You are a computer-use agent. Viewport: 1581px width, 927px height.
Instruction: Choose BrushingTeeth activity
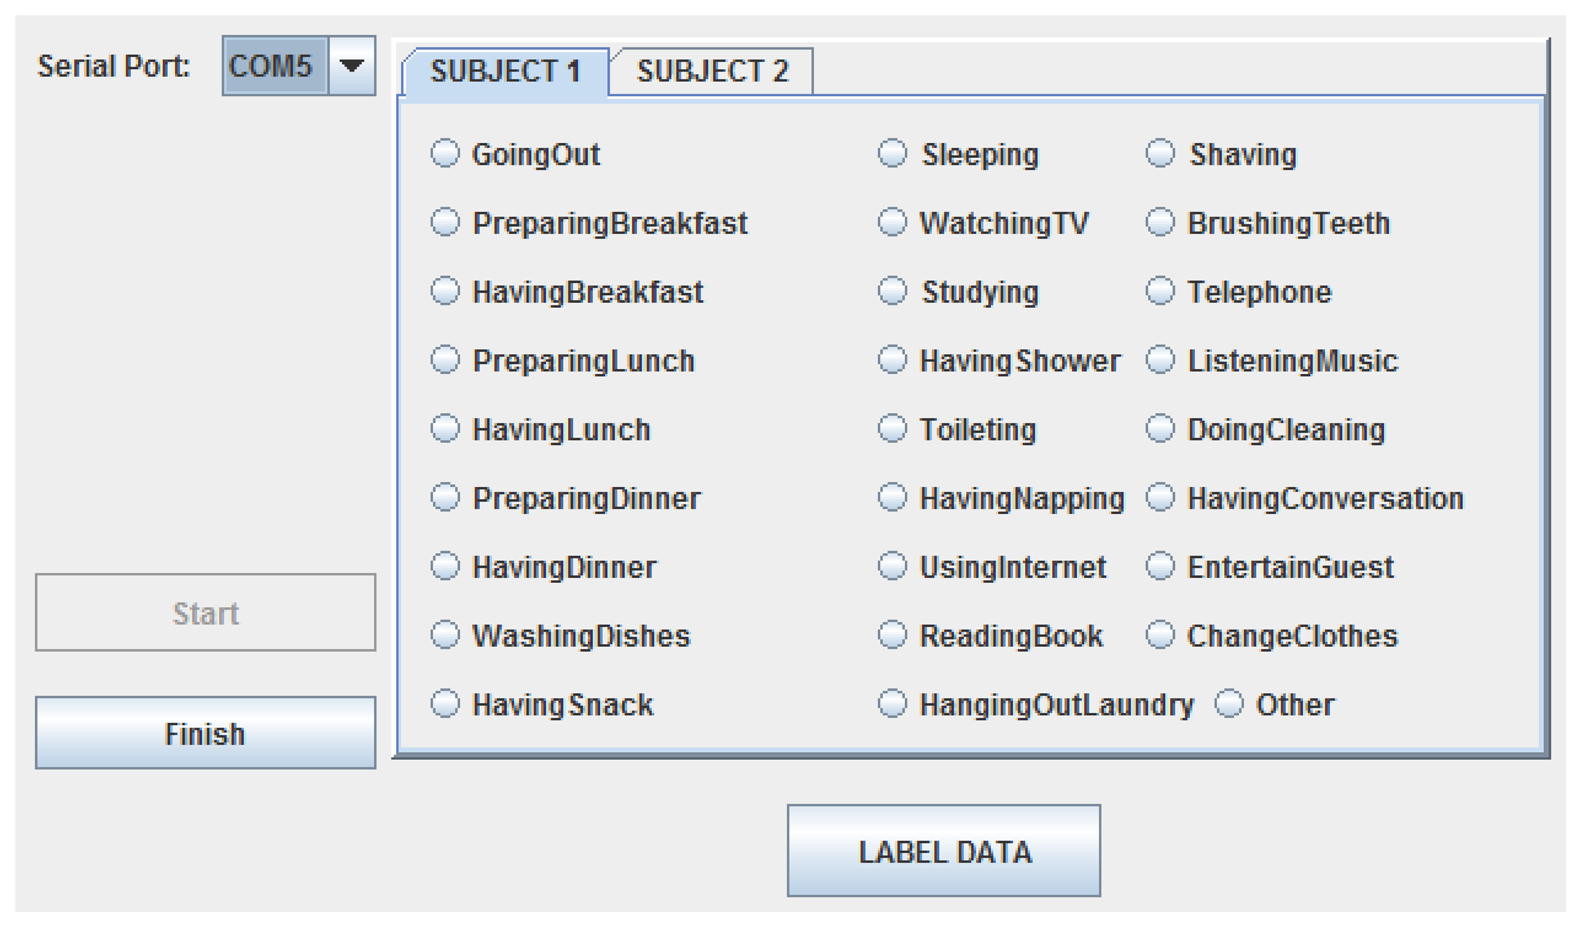(x=1160, y=222)
